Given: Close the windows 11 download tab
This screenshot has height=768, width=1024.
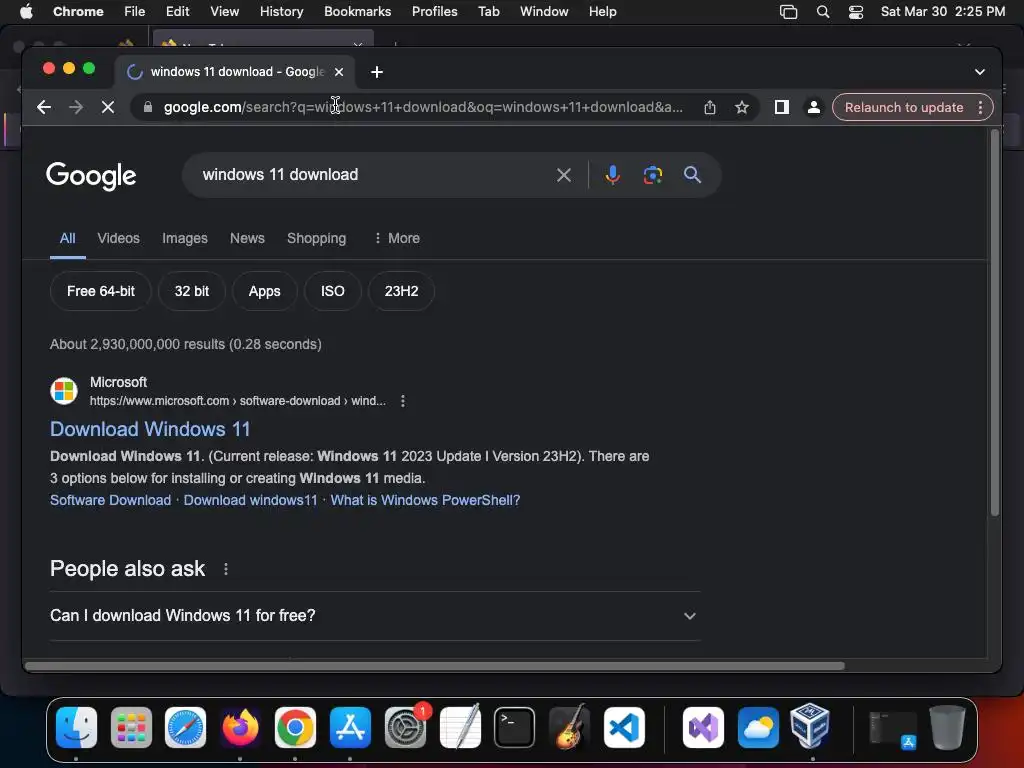Looking at the screenshot, I should [x=339, y=72].
